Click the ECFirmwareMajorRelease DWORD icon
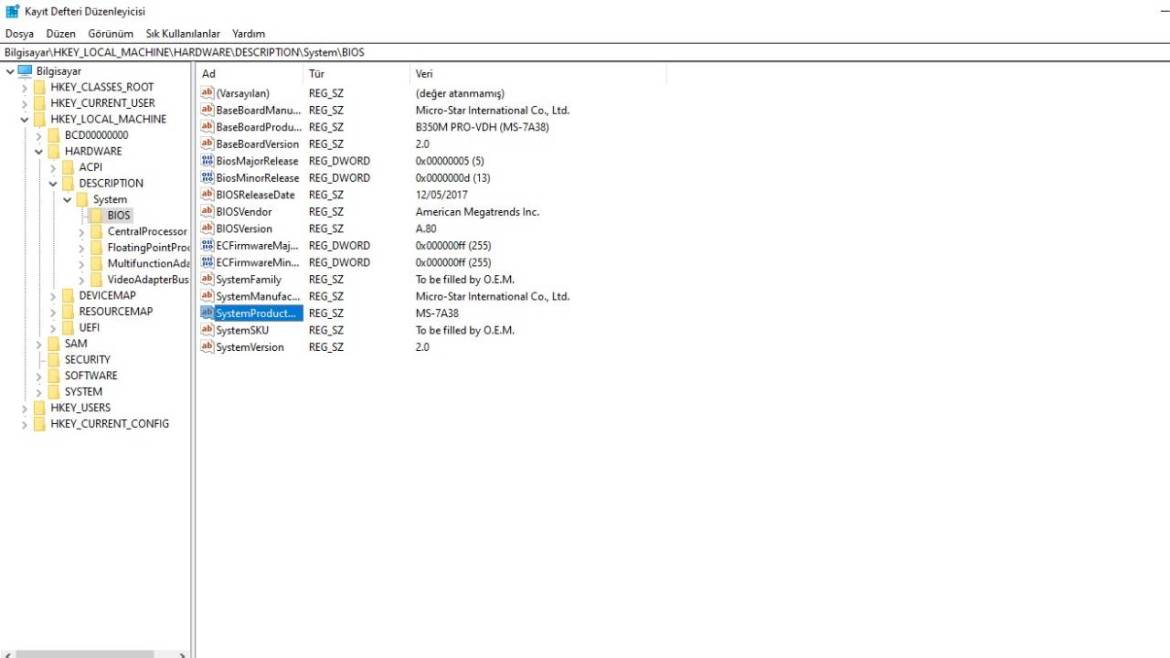 click(x=208, y=246)
